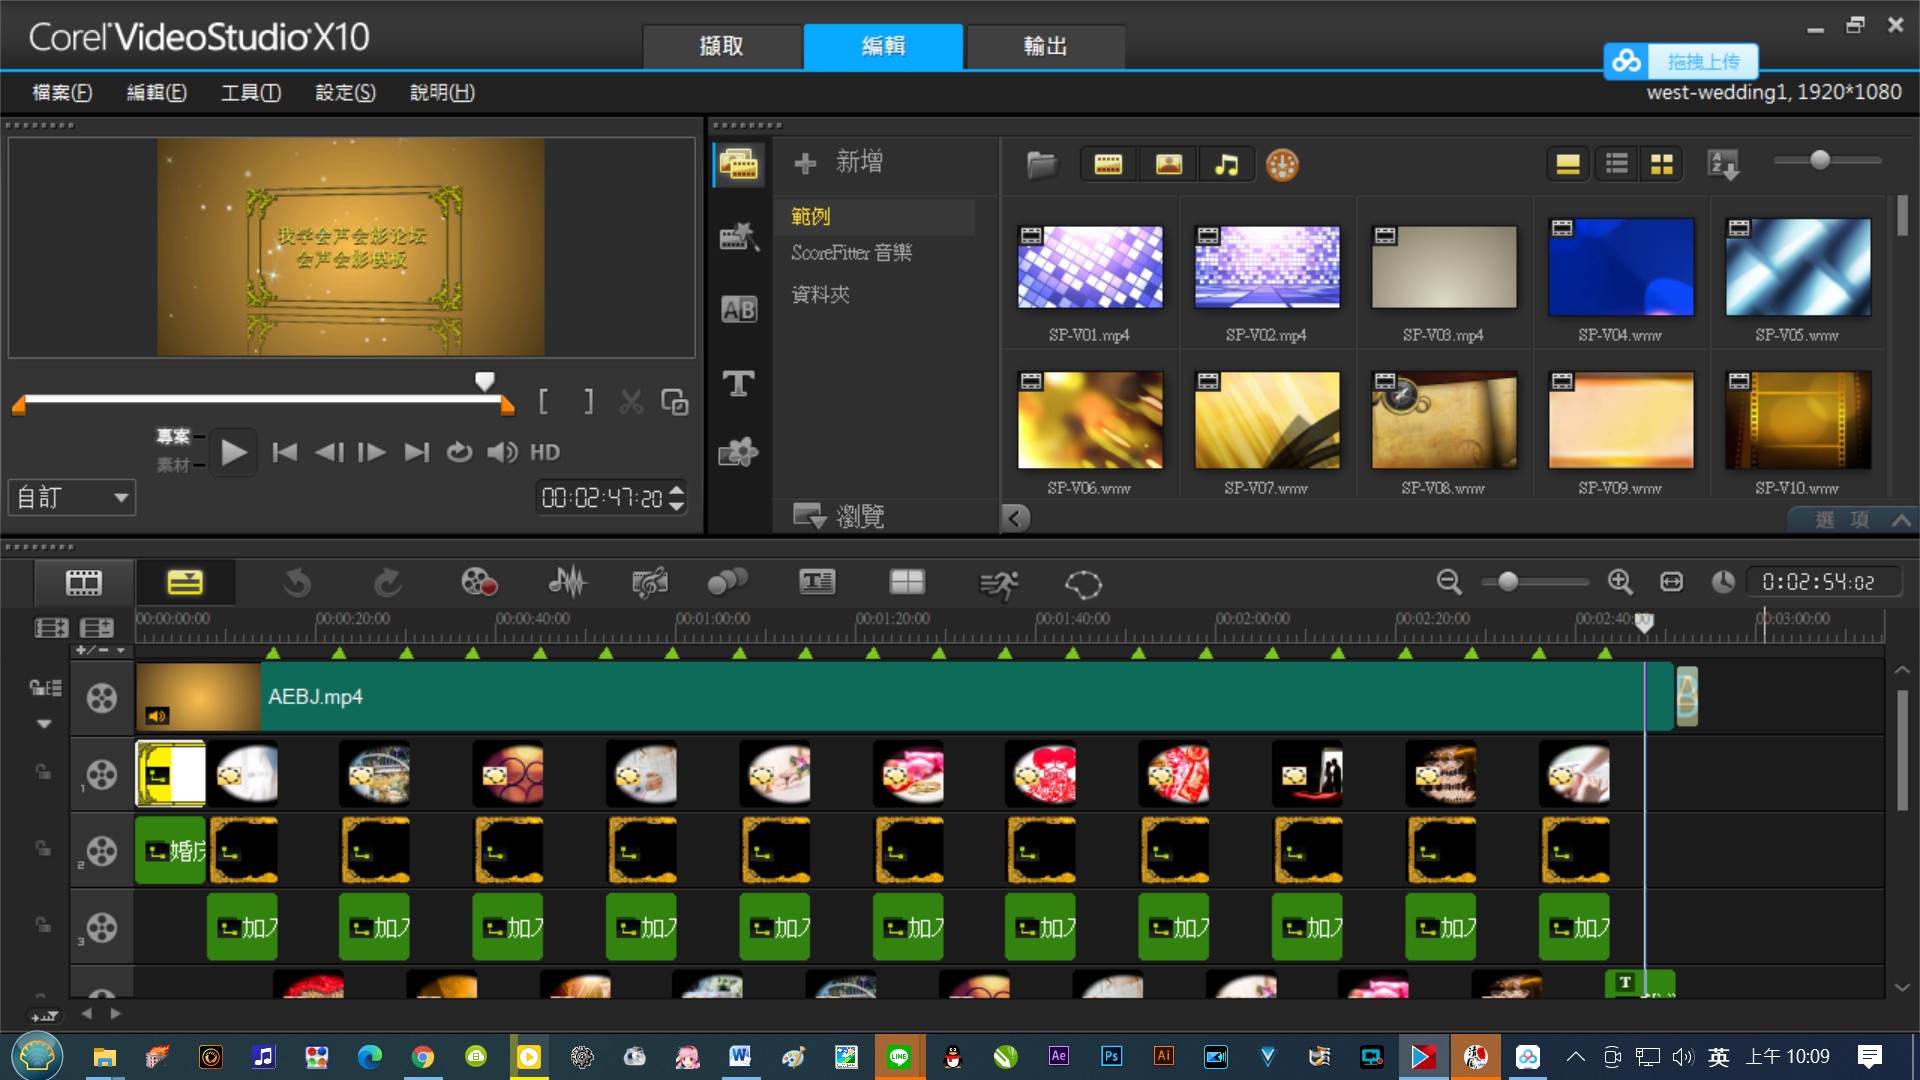Open library sort options

1724,164
